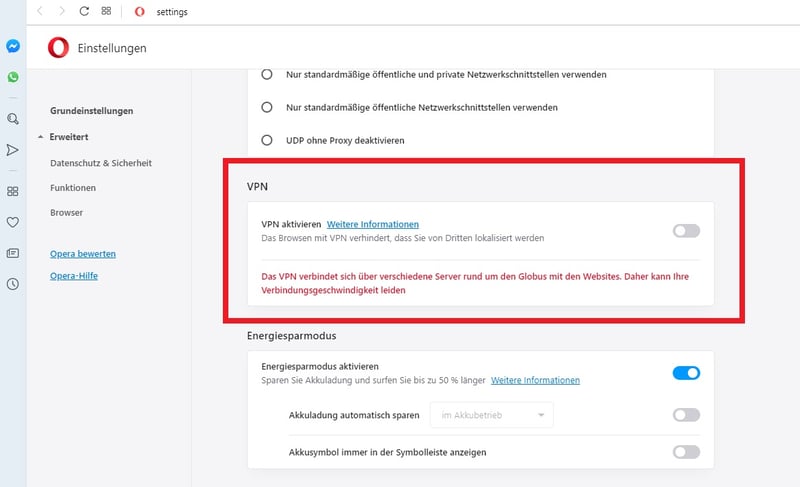
Task: Enable Akkusymbol immer in der Symbolleiste toggle
Action: point(686,452)
